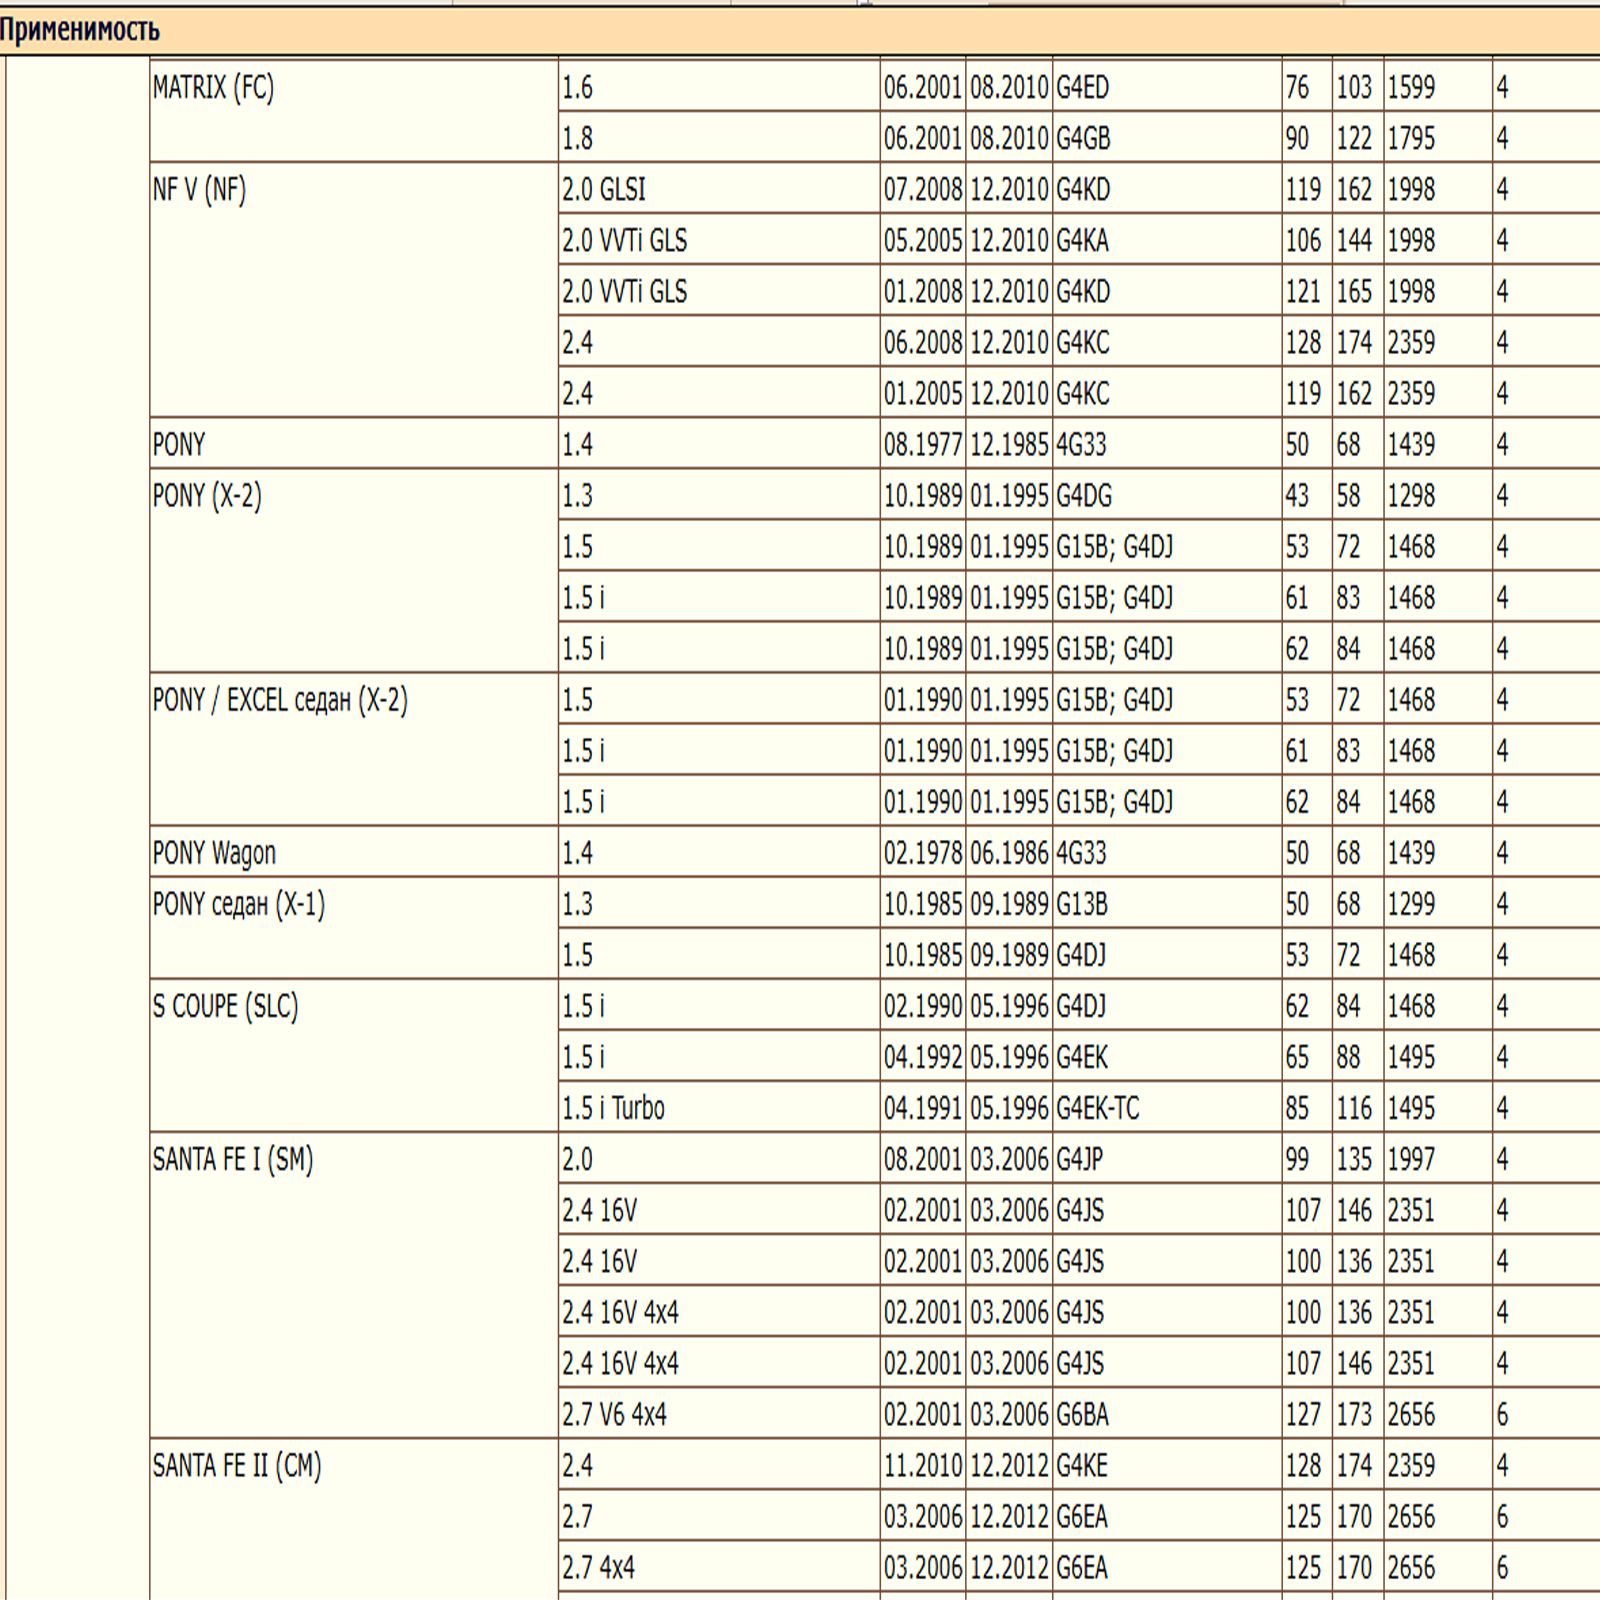Select PONY / EXCEL седан (X-2) cell
Screen dimensions: 1600x1600
coord(280,700)
